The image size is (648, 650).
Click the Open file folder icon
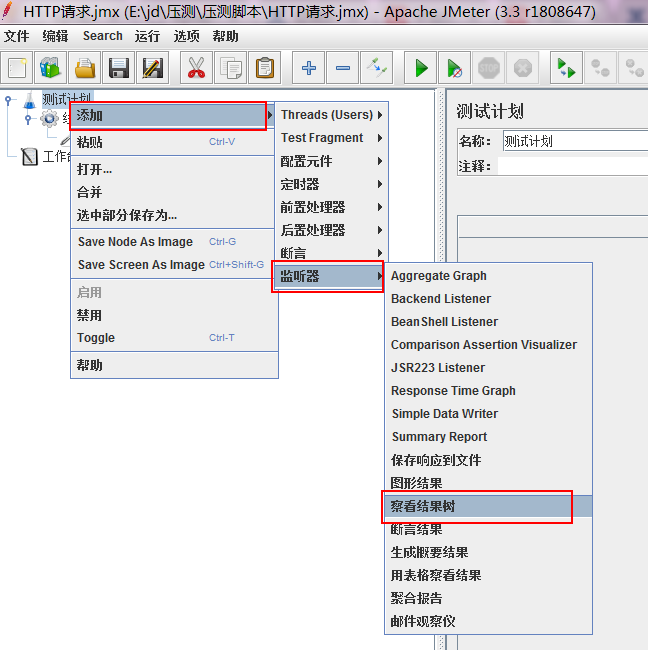[x=85, y=68]
